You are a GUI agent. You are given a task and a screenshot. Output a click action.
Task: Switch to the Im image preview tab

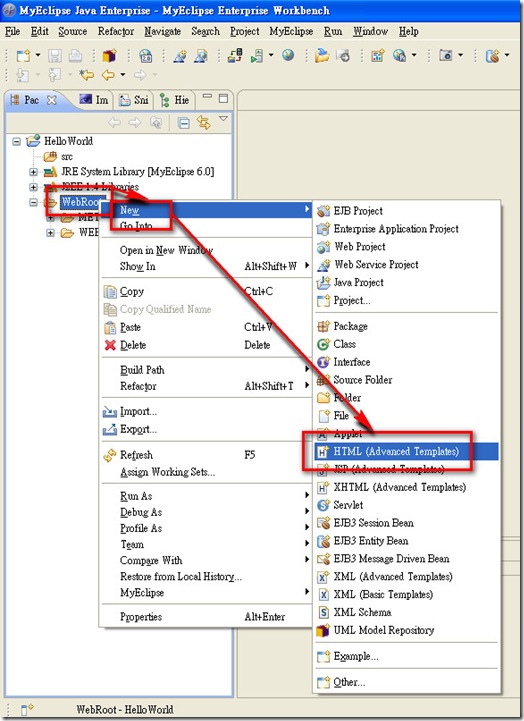[x=94, y=100]
